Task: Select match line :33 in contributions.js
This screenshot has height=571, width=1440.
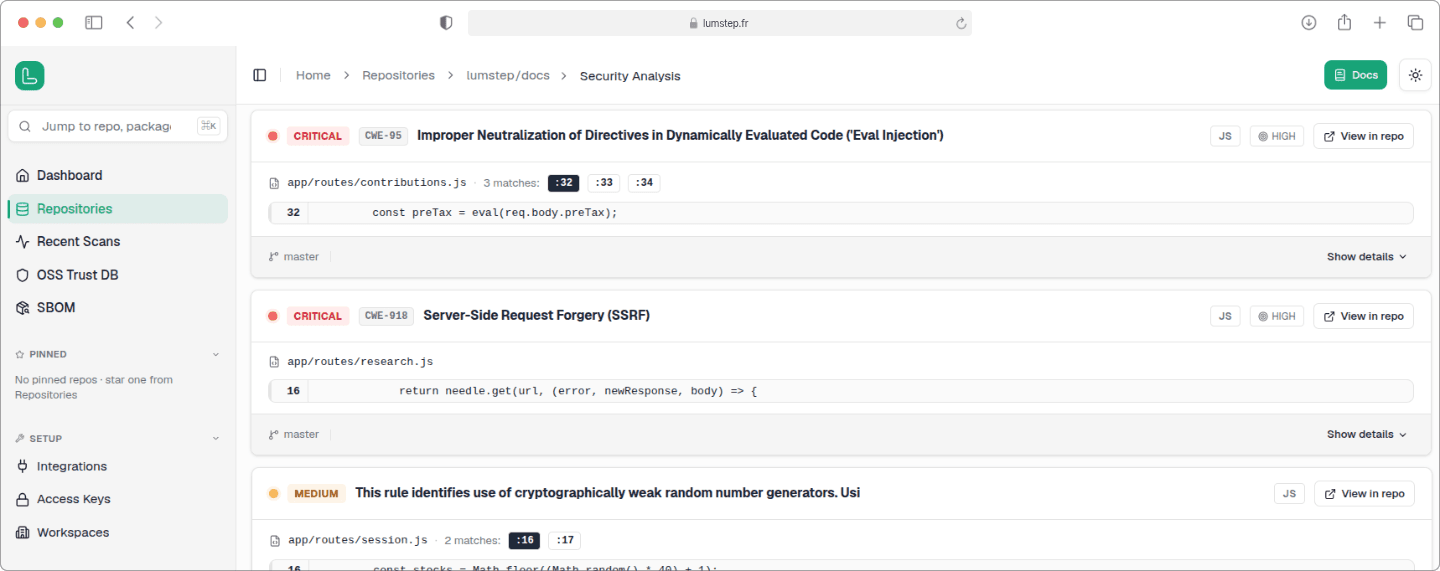Action: point(603,183)
